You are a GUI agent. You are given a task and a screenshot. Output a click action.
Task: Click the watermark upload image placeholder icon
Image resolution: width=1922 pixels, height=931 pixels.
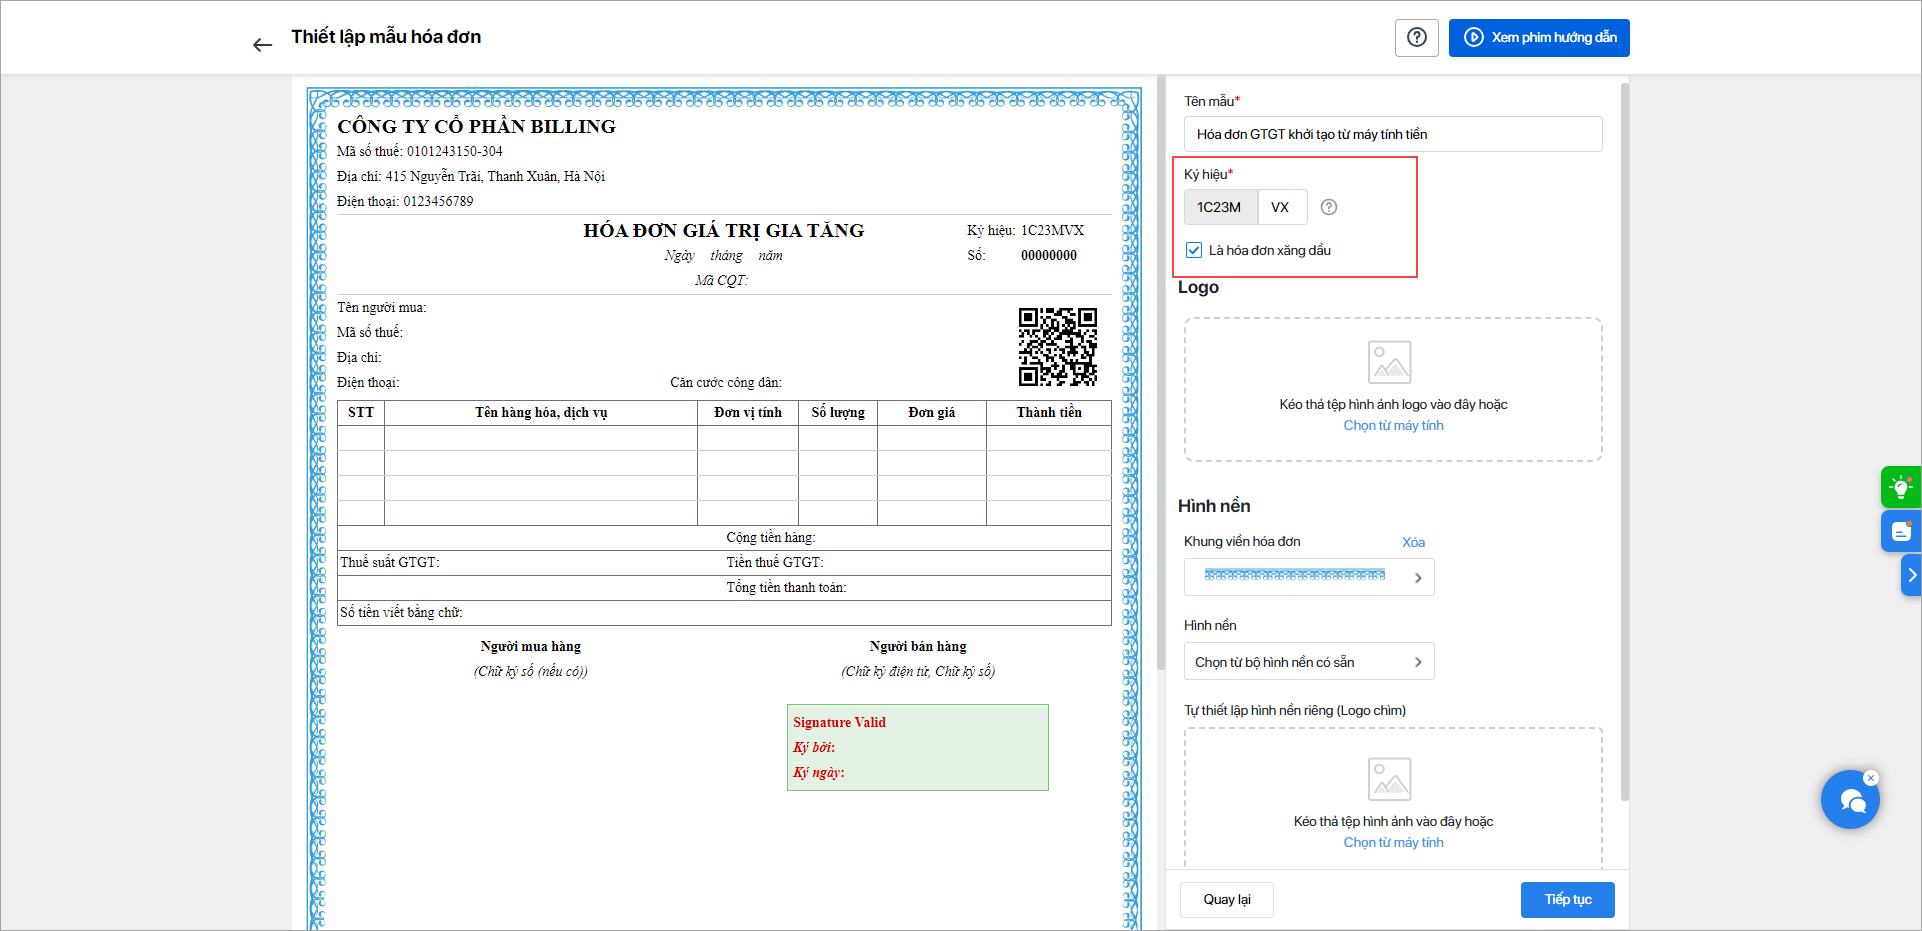point(1389,779)
